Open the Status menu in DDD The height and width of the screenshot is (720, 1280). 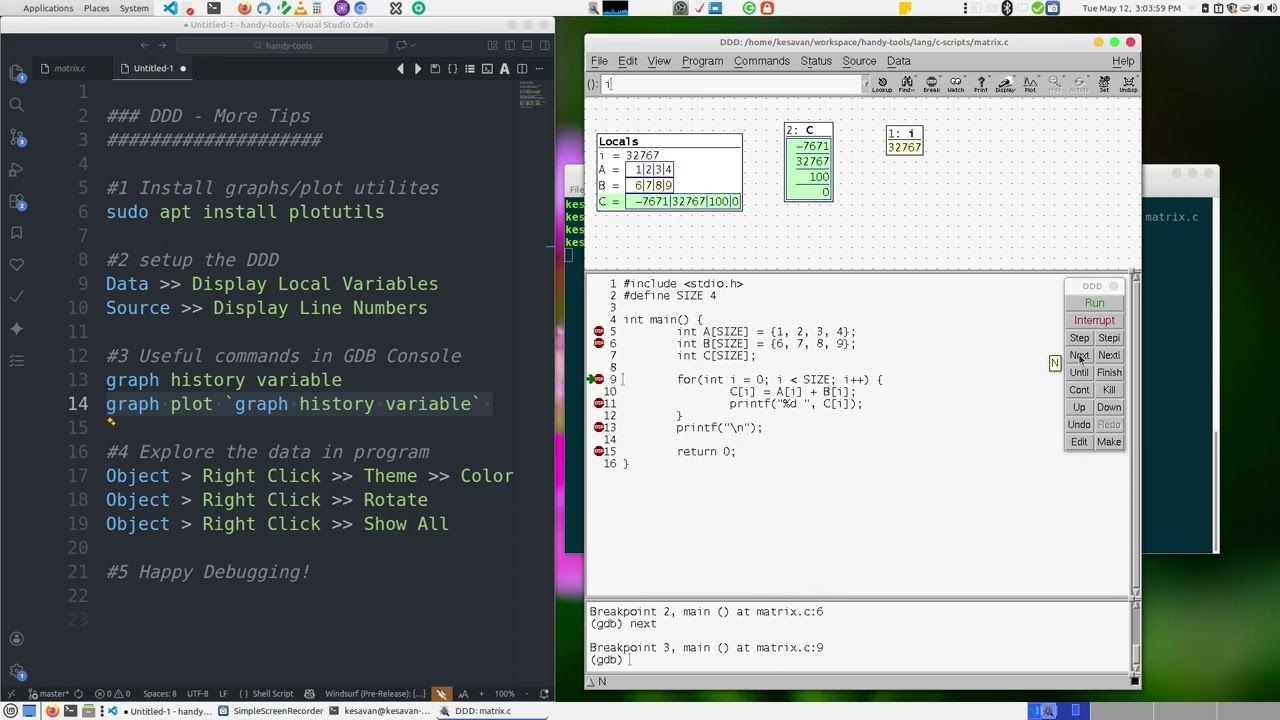point(816,61)
